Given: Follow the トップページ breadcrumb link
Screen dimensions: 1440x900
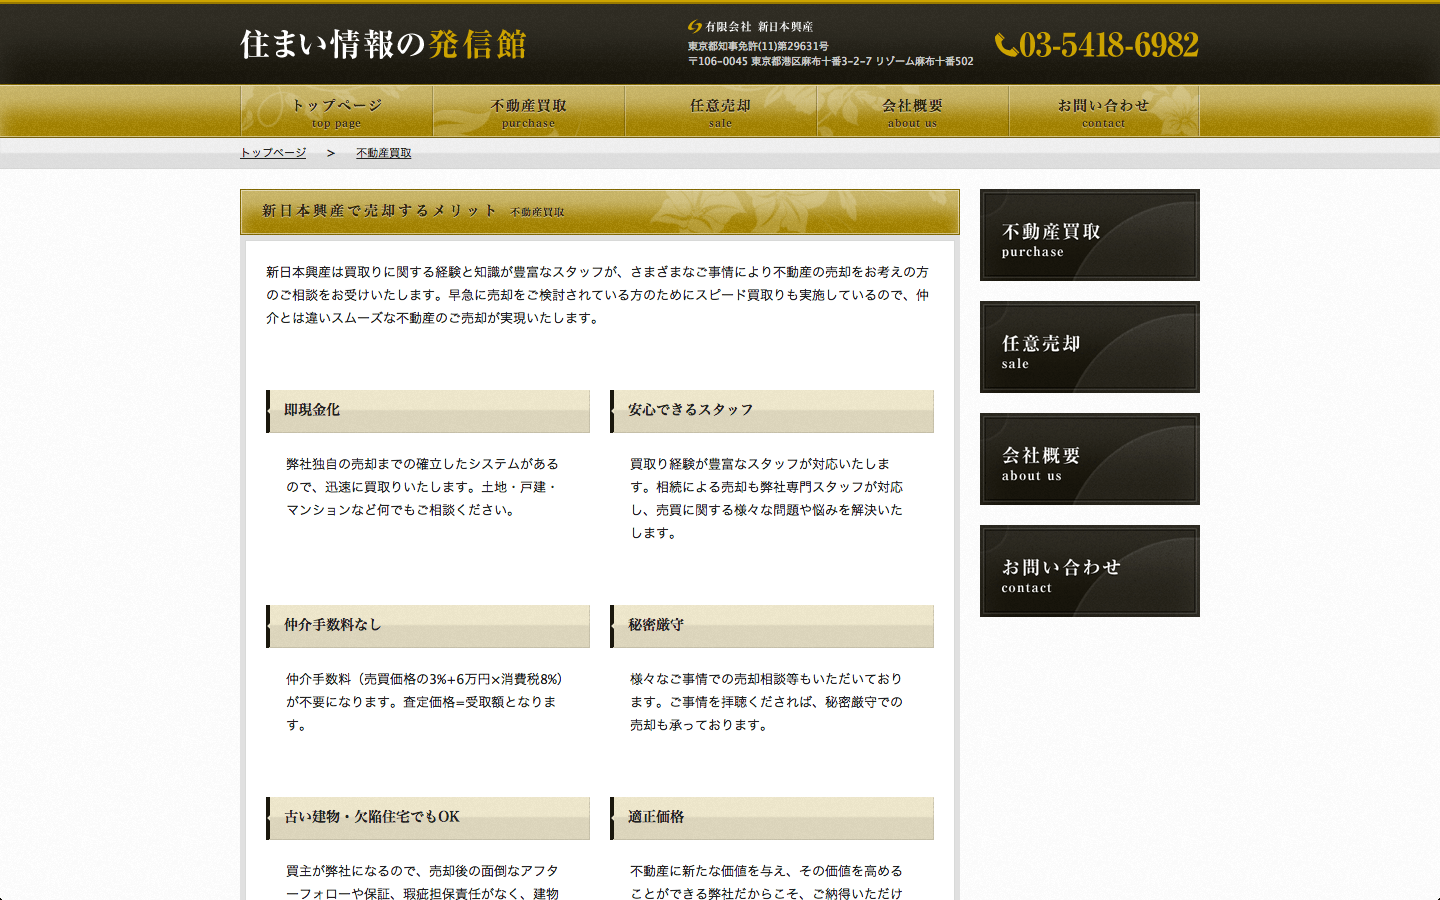Looking at the screenshot, I should coord(273,153).
